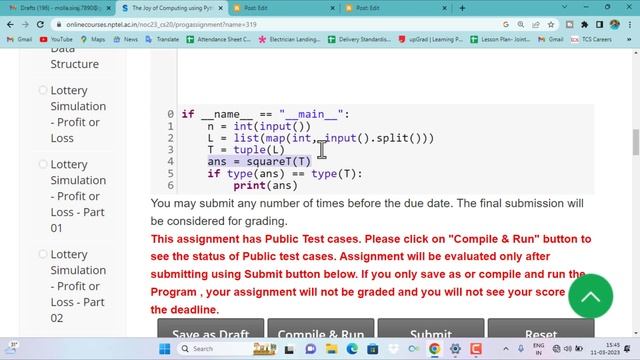The image size is (640, 360).
Task: Reload the current page
Action: tap(40, 24)
